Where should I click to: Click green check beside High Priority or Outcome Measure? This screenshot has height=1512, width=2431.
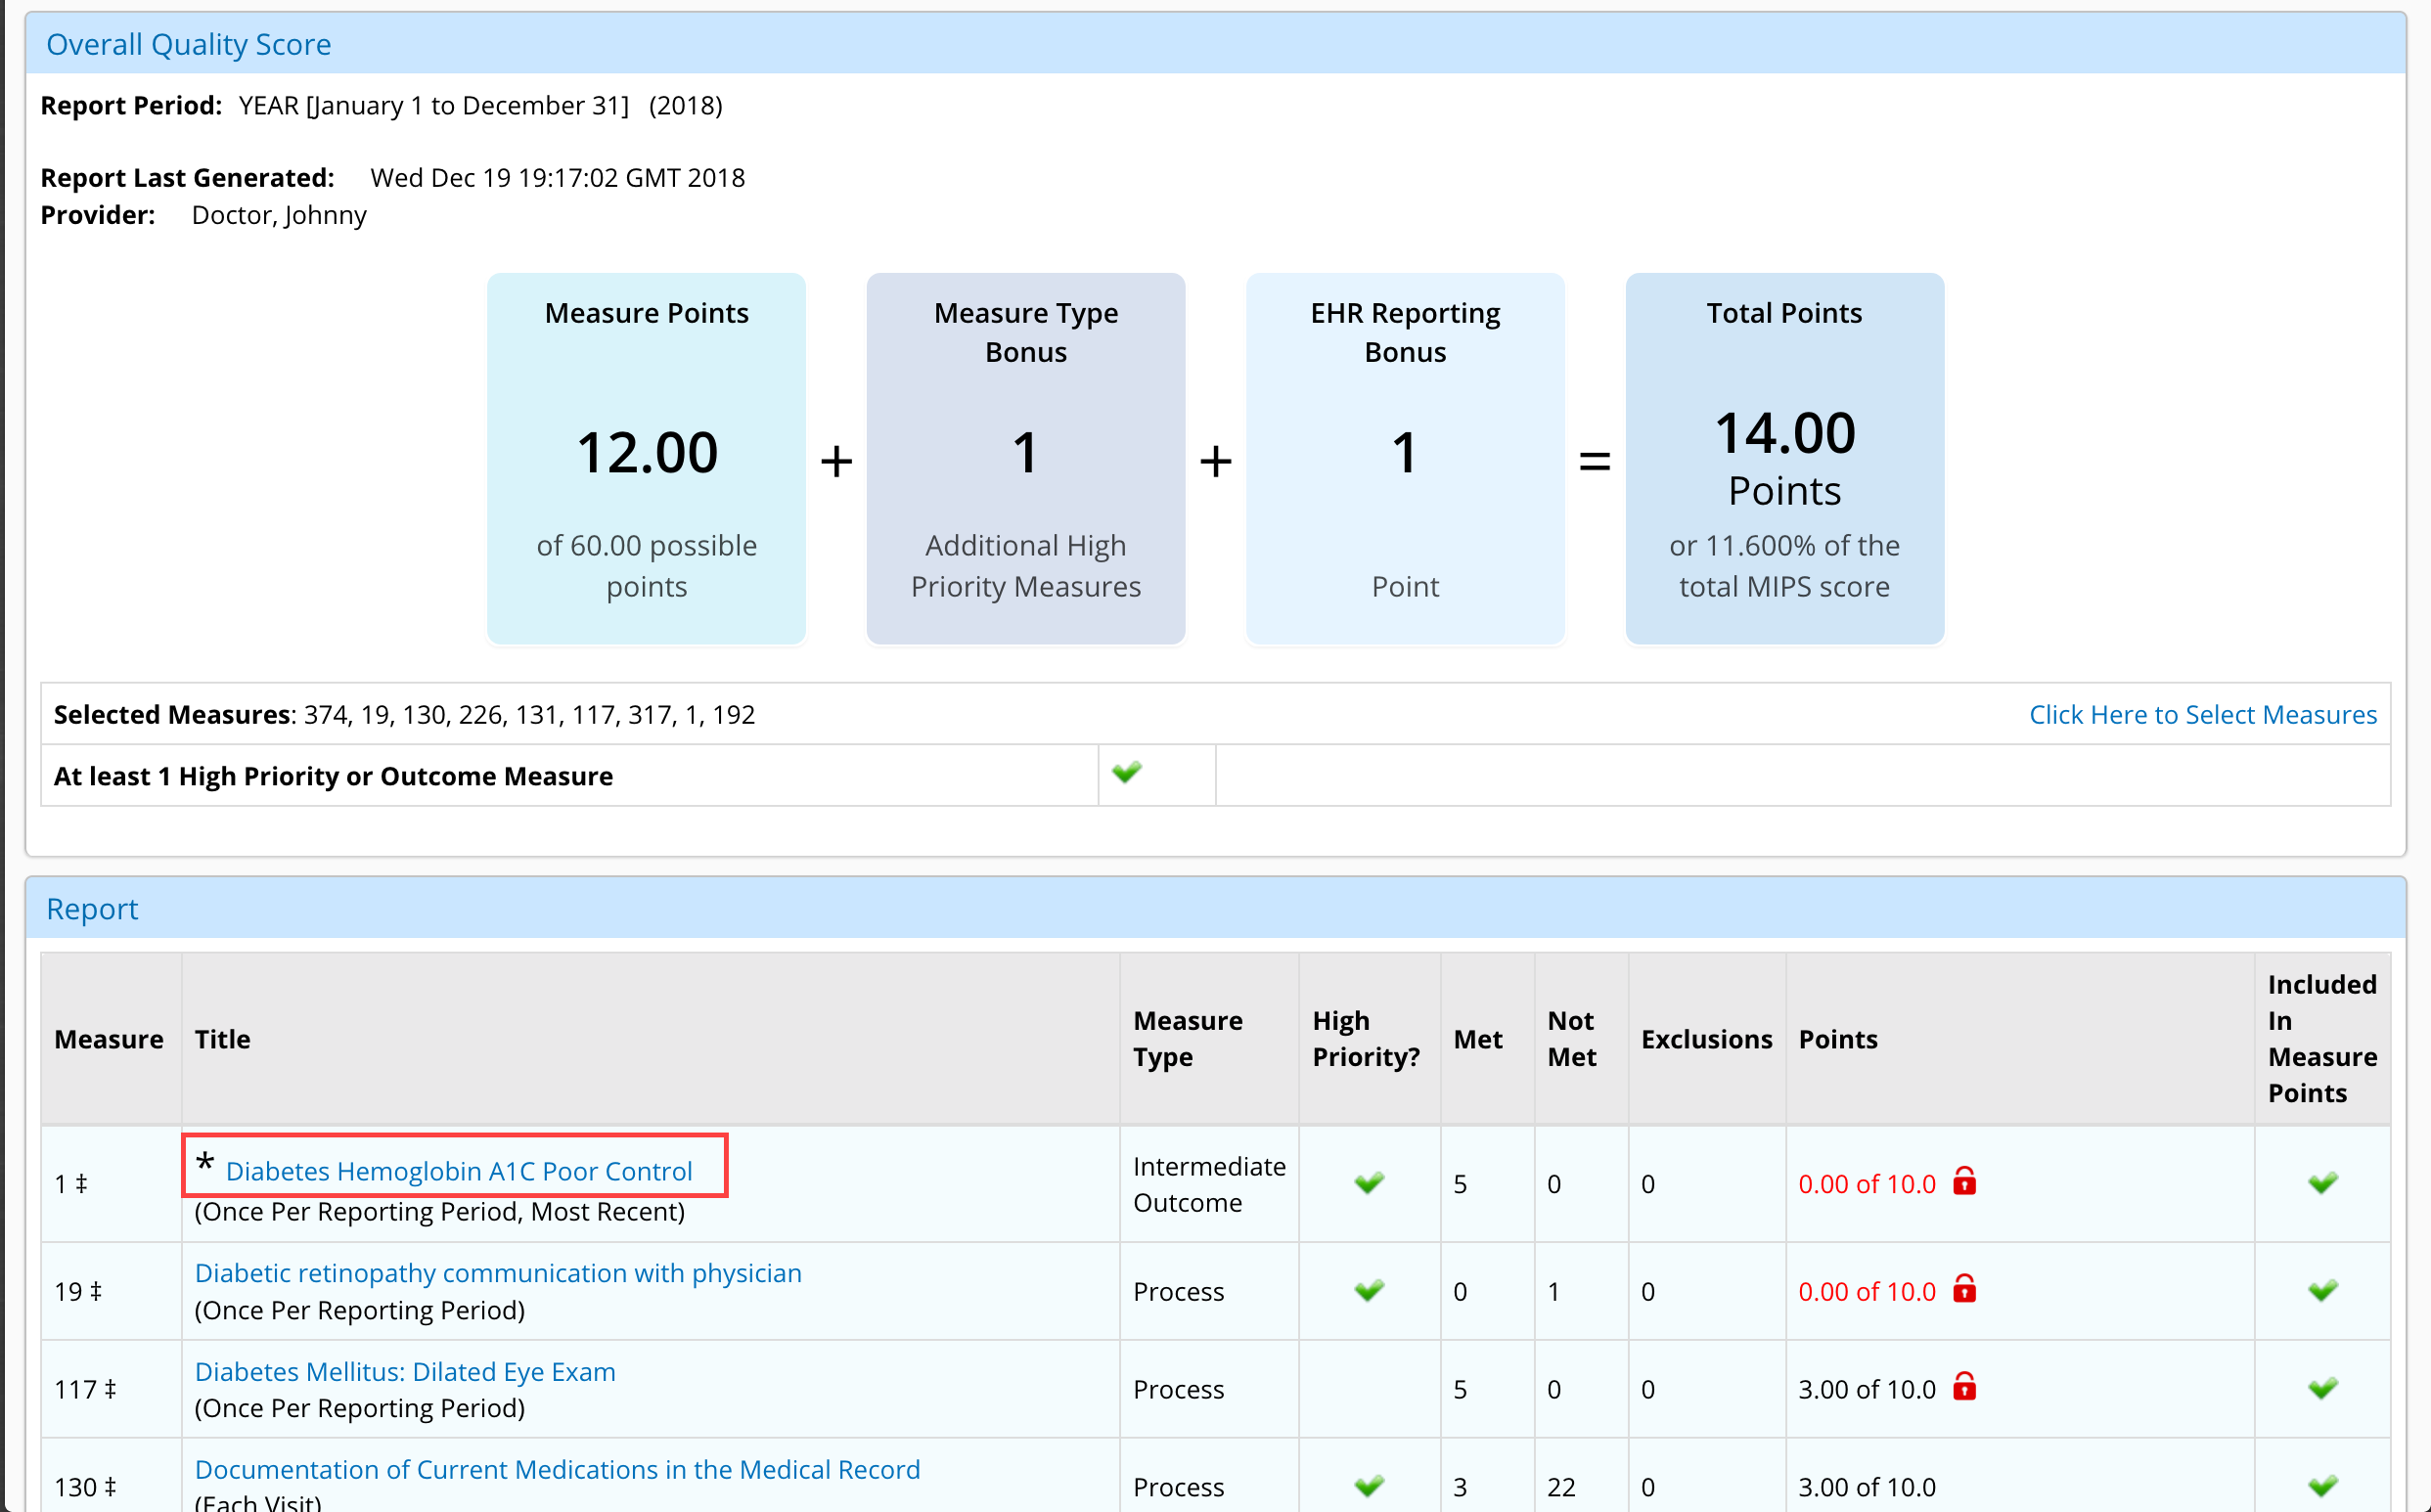pyautogui.click(x=1126, y=773)
